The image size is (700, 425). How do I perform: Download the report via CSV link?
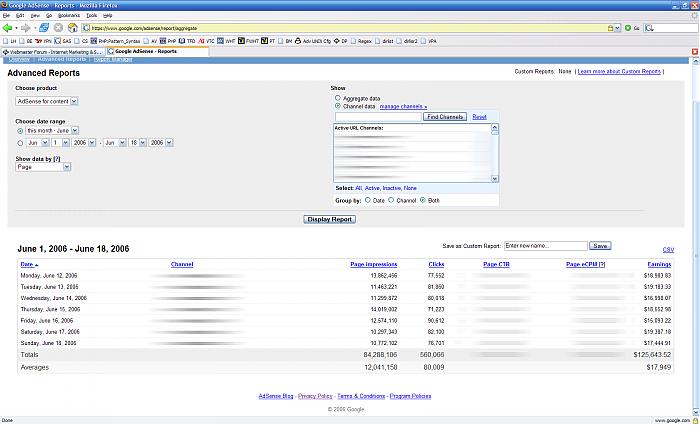tap(668, 249)
